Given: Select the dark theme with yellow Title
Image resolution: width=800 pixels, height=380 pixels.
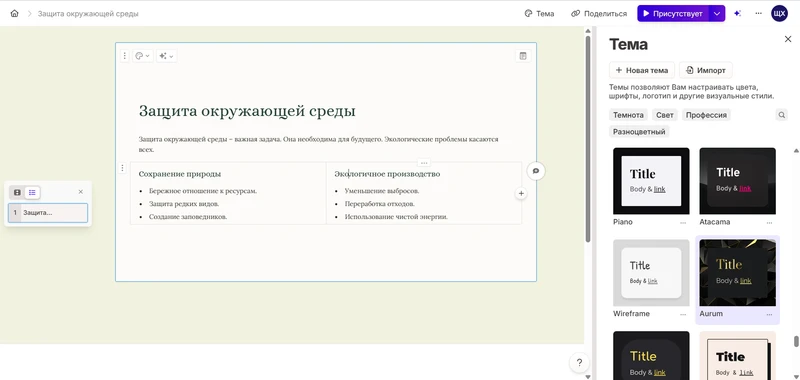Looking at the screenshot, I should [651, 356].
